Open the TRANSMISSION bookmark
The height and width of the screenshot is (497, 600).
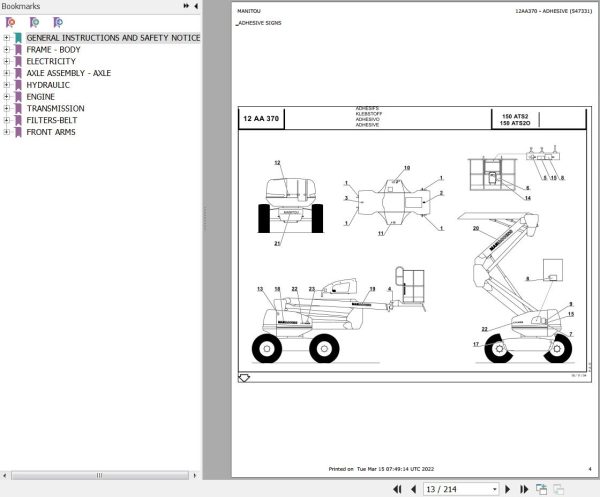tap(55, 109)
